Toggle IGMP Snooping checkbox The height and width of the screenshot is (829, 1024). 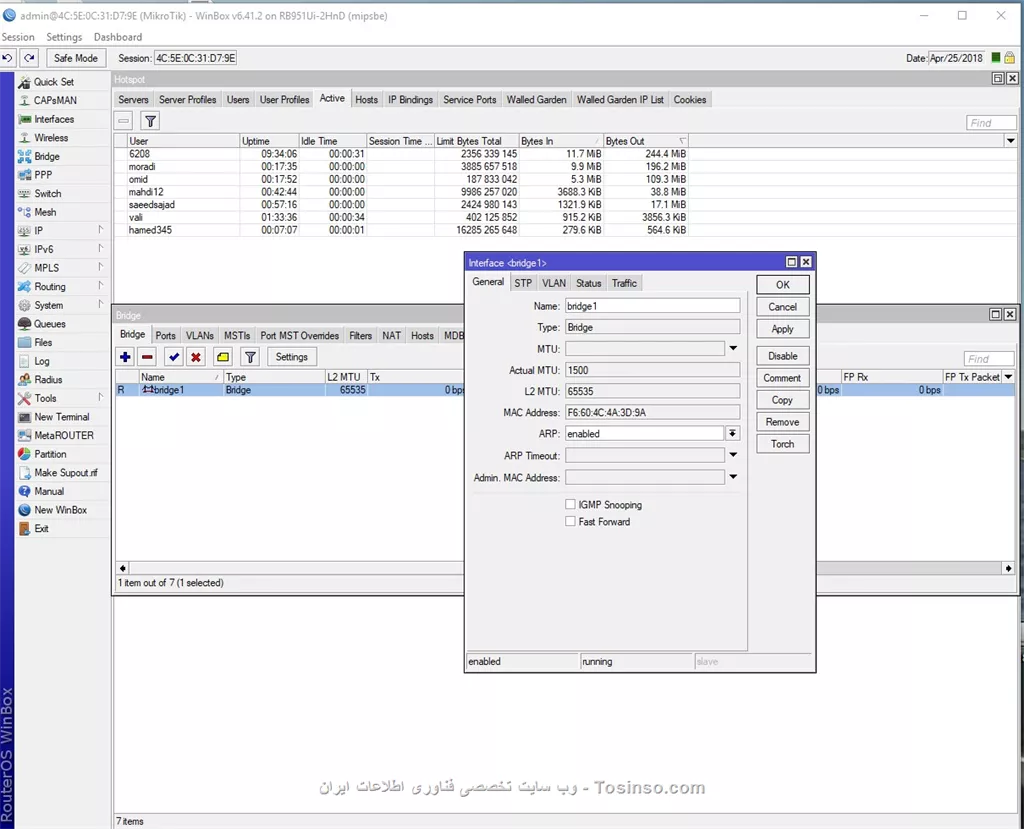570,504
